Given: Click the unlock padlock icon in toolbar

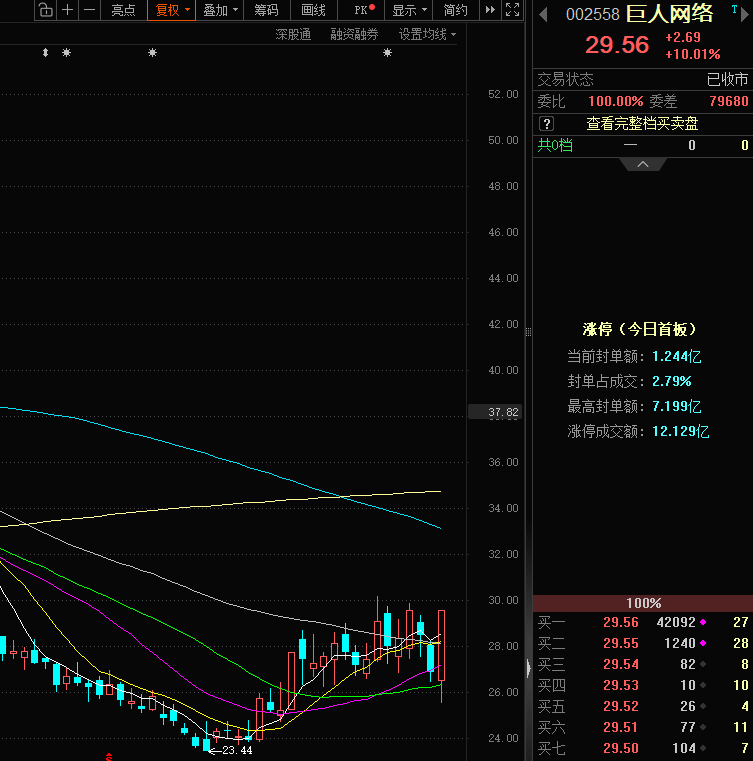Looking at the screenshot, I should click(x=46, y=10).
